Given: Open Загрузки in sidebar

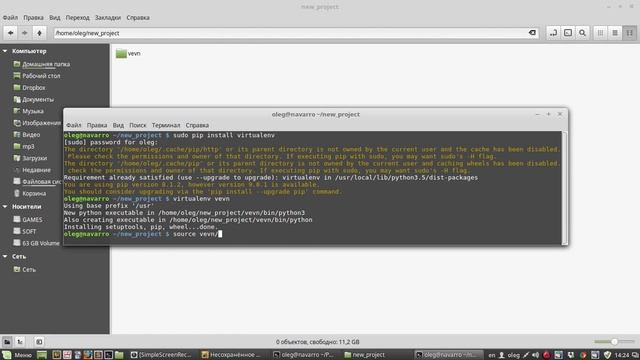Looking at the screenshot, I should click(x=30, y=158).
